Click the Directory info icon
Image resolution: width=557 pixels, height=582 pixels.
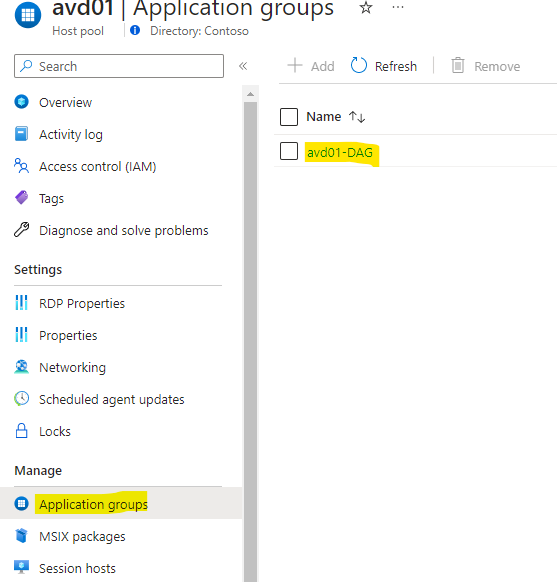135,30
